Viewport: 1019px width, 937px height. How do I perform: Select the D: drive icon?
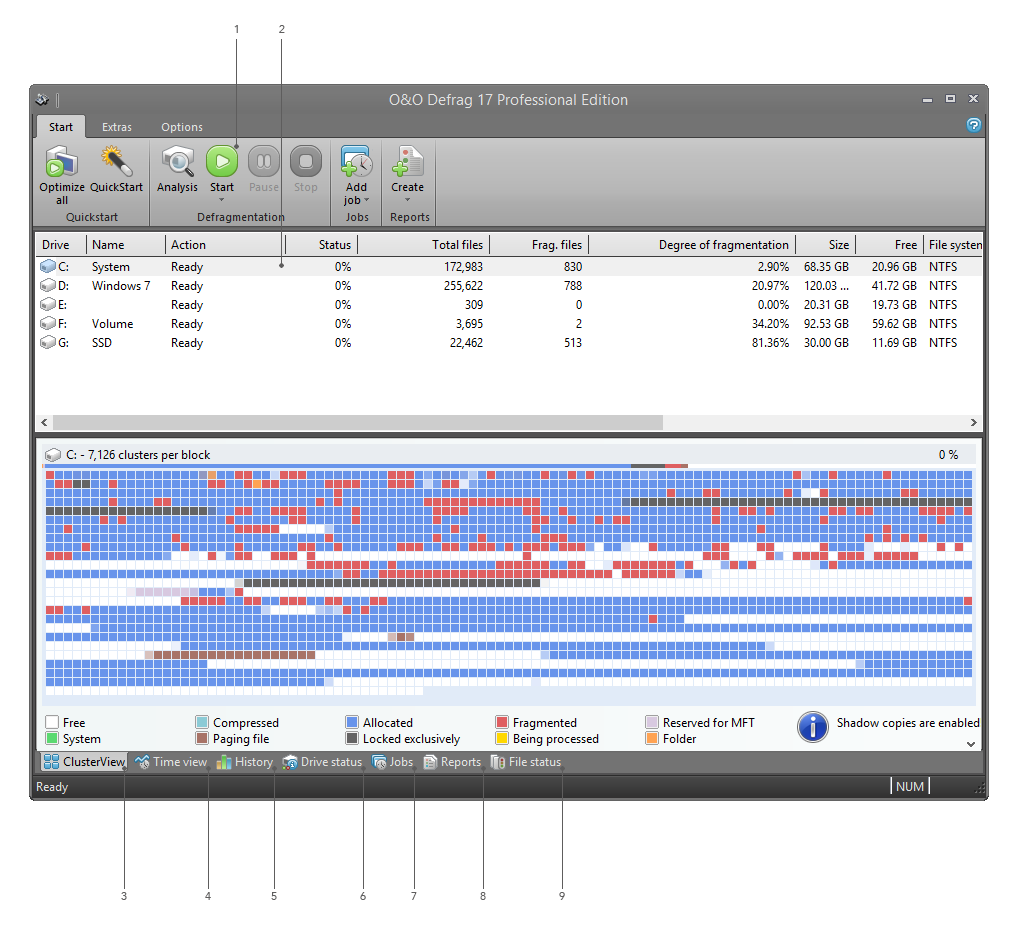coord(47,285)
